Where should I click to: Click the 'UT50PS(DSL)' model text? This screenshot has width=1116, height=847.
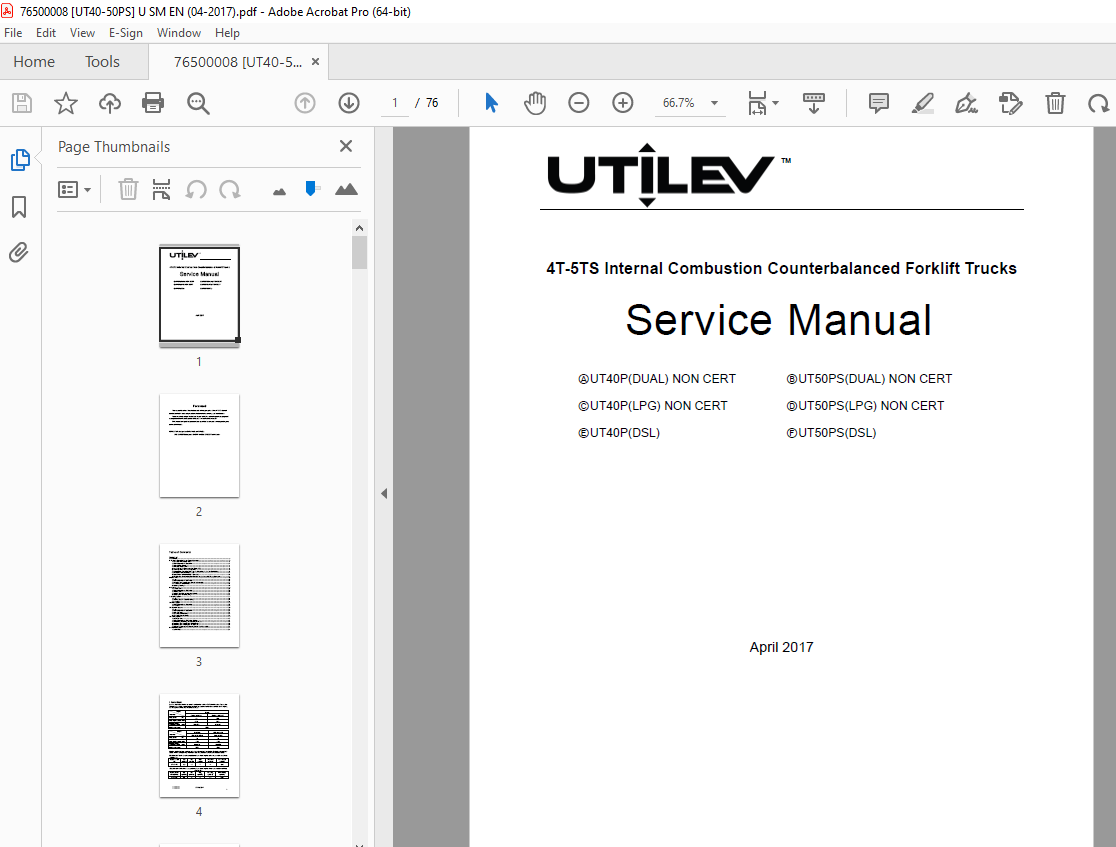[831, 433]
